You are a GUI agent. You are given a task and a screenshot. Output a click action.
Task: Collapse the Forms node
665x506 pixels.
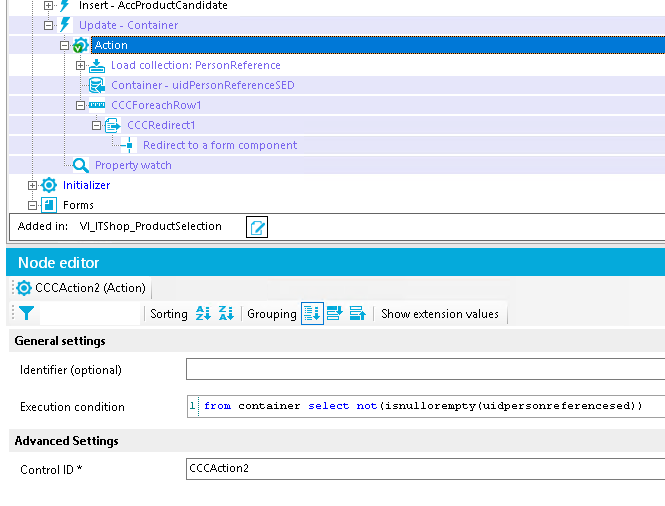tap(32, 205)
